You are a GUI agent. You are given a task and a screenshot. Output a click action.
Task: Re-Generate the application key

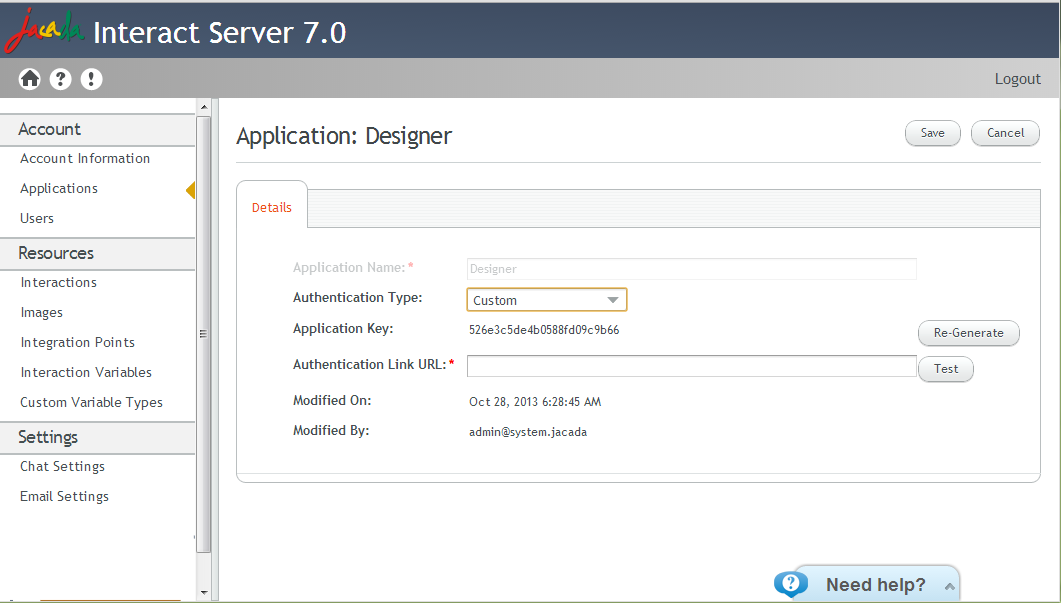tap(968, 333)
